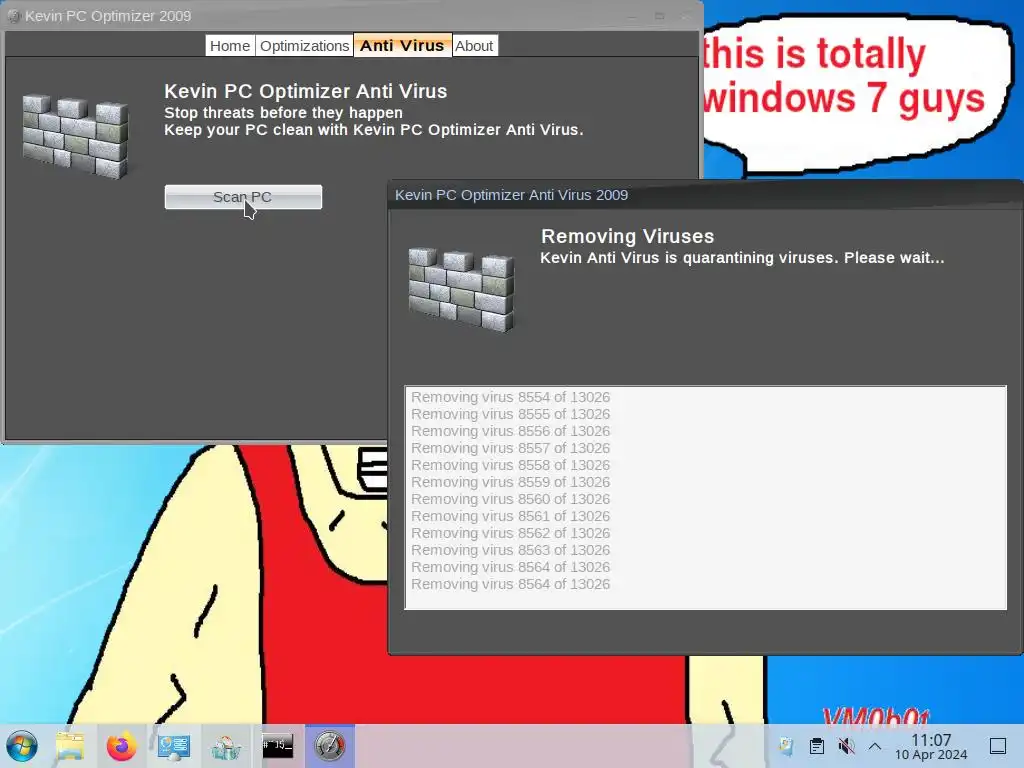Viewport: 1024px width, 768px height.
Task: Click 'Keep your PC clean' description line
Action: (374, 130)
